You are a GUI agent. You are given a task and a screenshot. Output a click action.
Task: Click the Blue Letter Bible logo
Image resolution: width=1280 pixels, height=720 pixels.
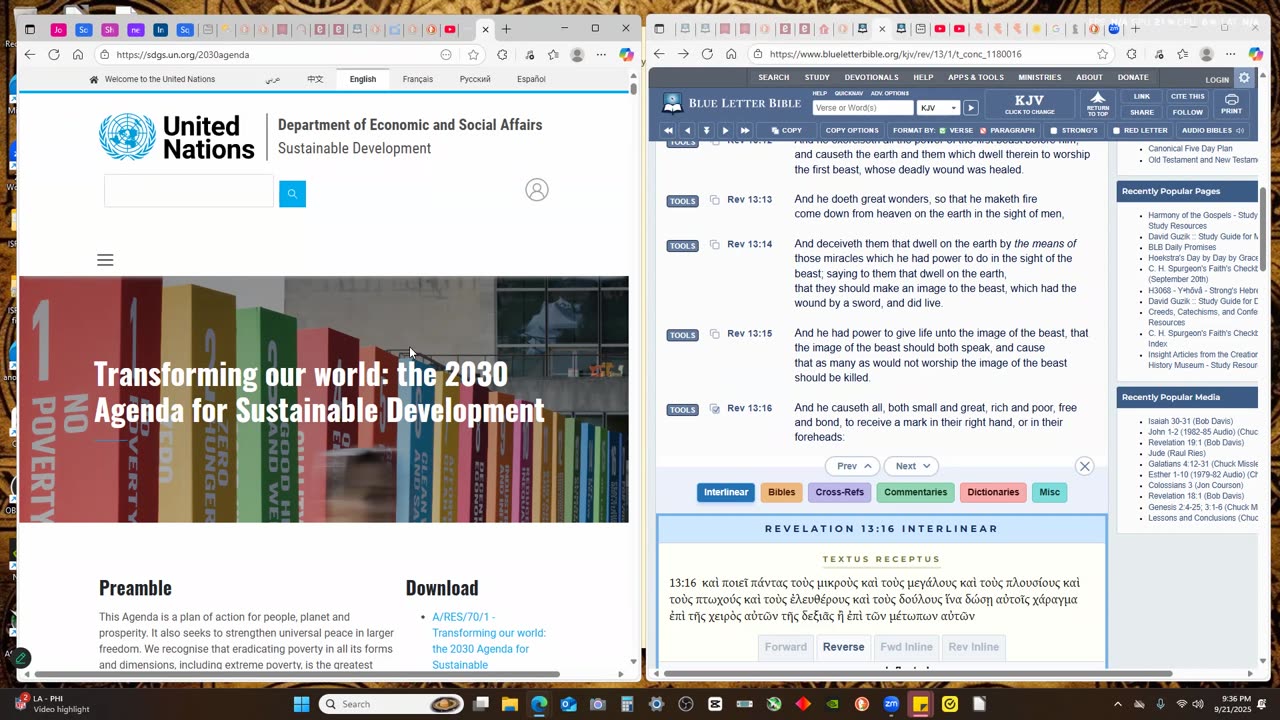(733, 104)
